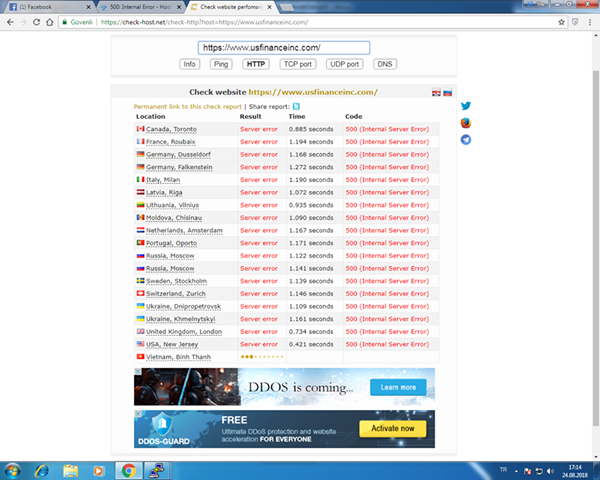Switch page language using the UK flag

[436, 93]
